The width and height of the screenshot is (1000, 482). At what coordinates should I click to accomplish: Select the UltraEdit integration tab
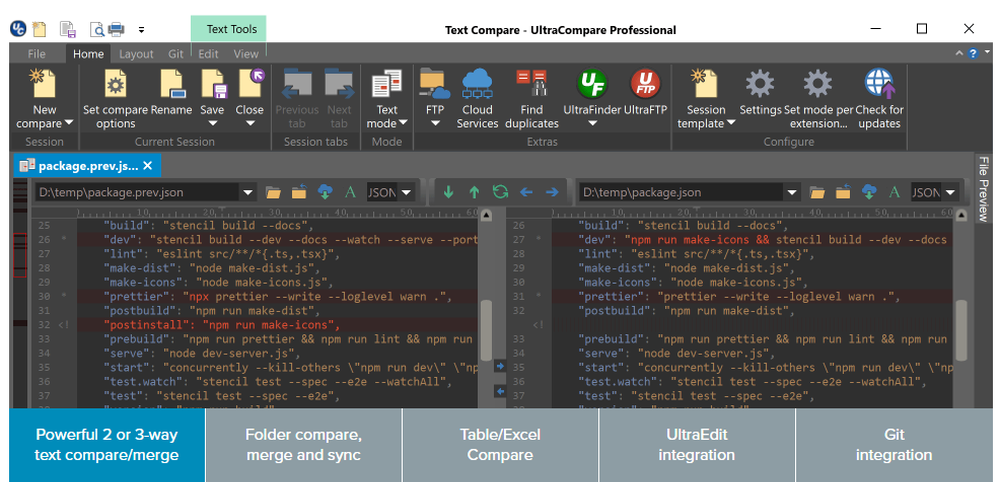coord(696,445)
